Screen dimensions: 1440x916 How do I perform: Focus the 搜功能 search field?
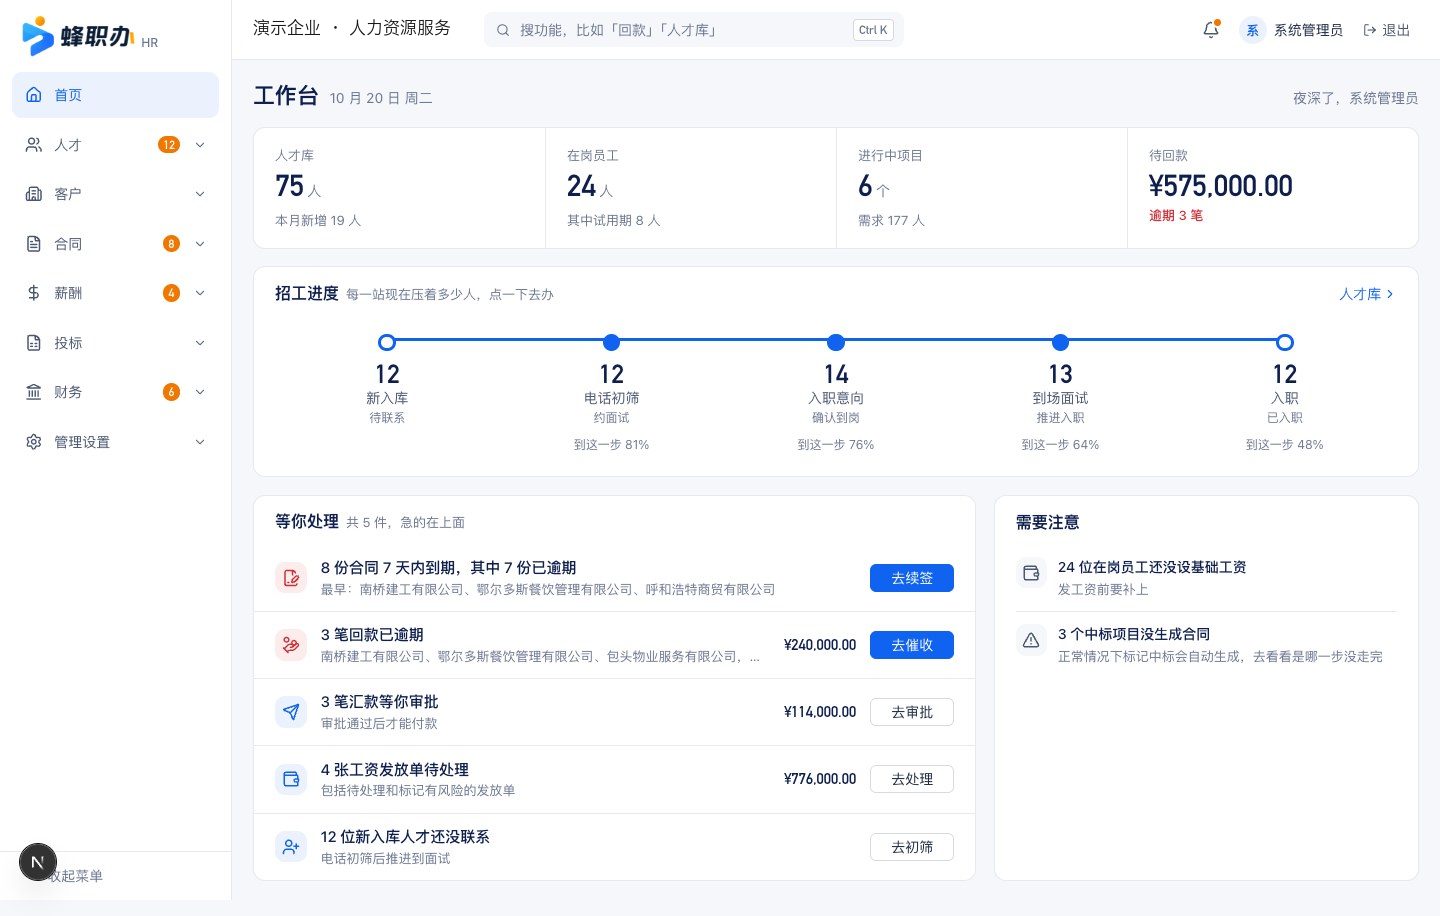pyautogui.click(x=694, y=30)
